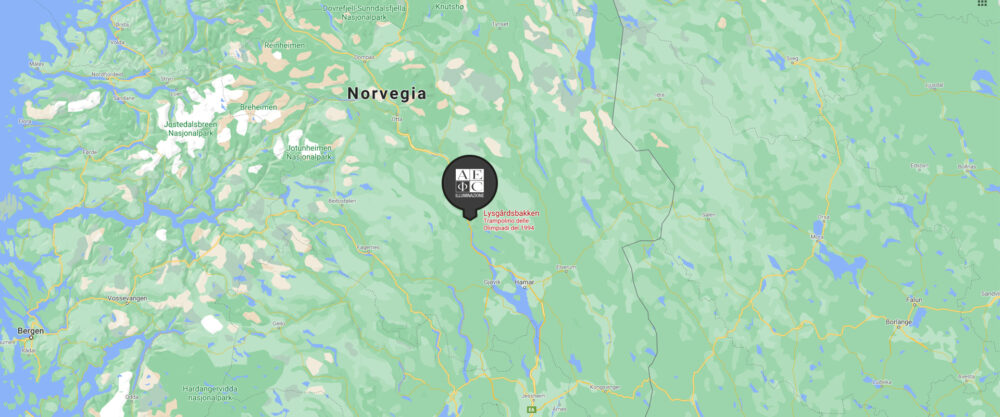Select the Vossevangen town label

coord(128,298)
